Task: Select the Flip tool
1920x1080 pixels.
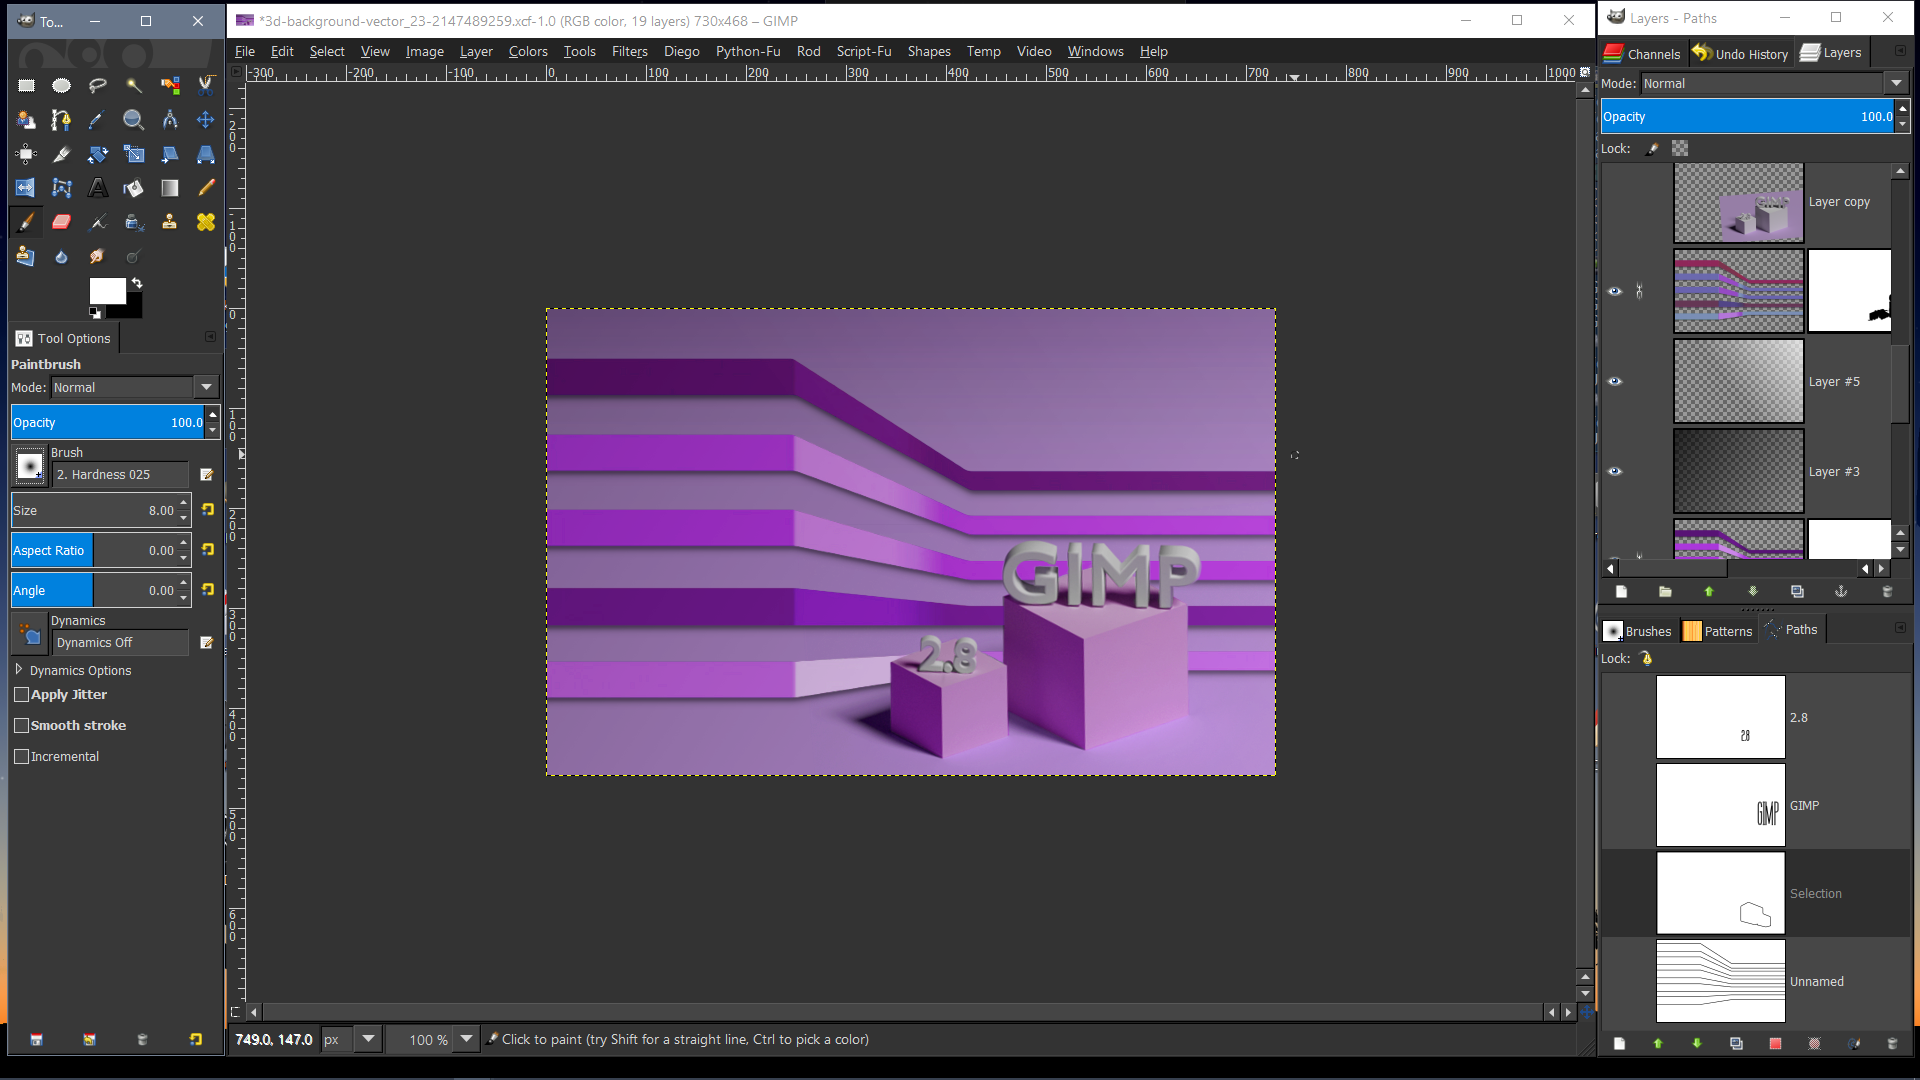Action: point(26,188)
